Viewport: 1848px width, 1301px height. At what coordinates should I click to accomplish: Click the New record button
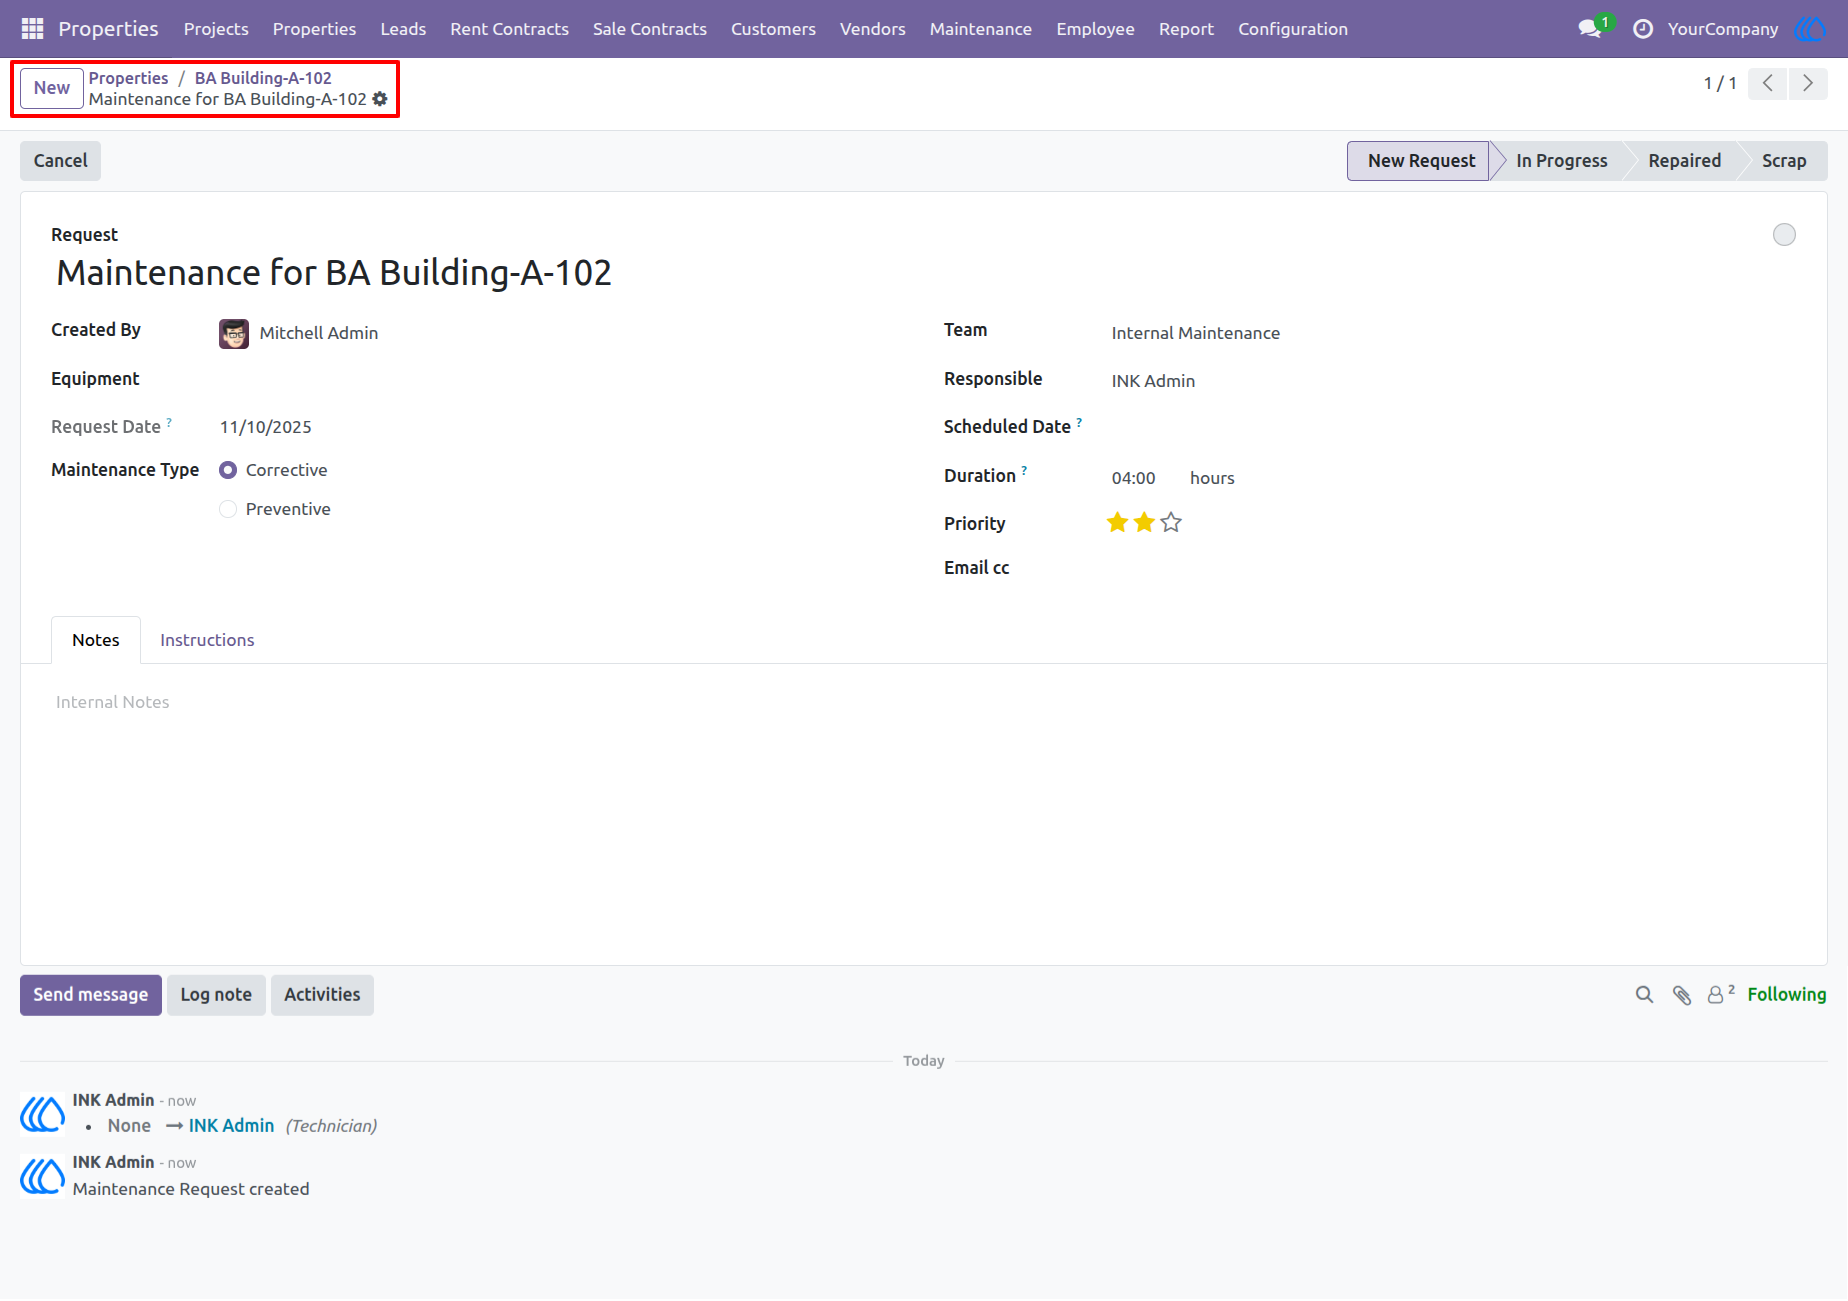tap(52, 88)
